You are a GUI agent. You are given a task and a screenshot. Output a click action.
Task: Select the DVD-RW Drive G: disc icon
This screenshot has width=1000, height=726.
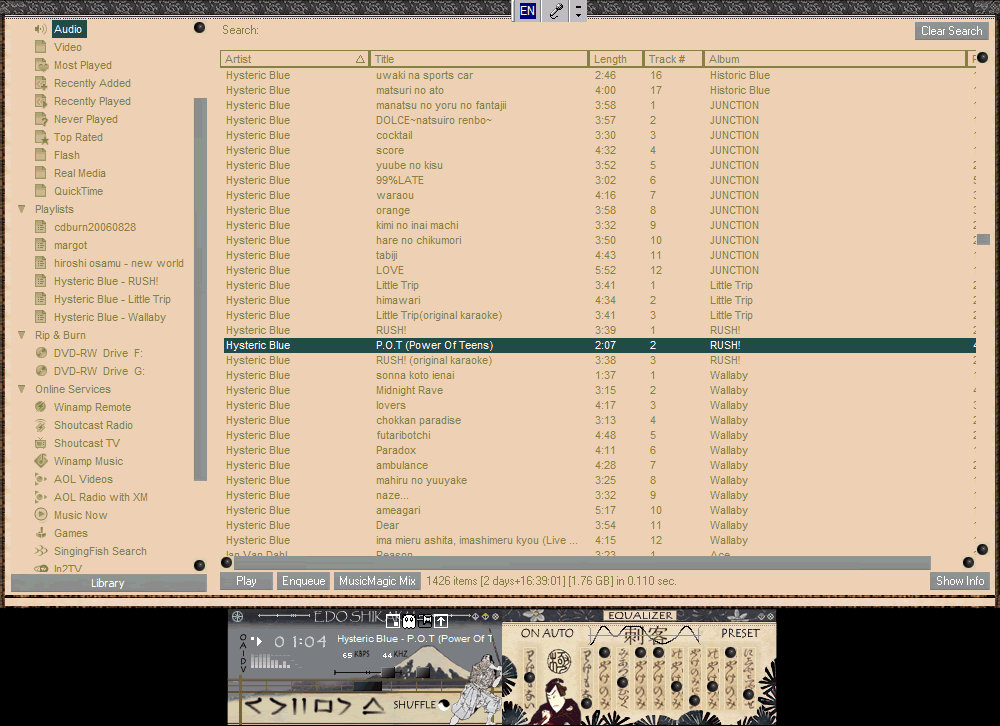tap(41, 371)
